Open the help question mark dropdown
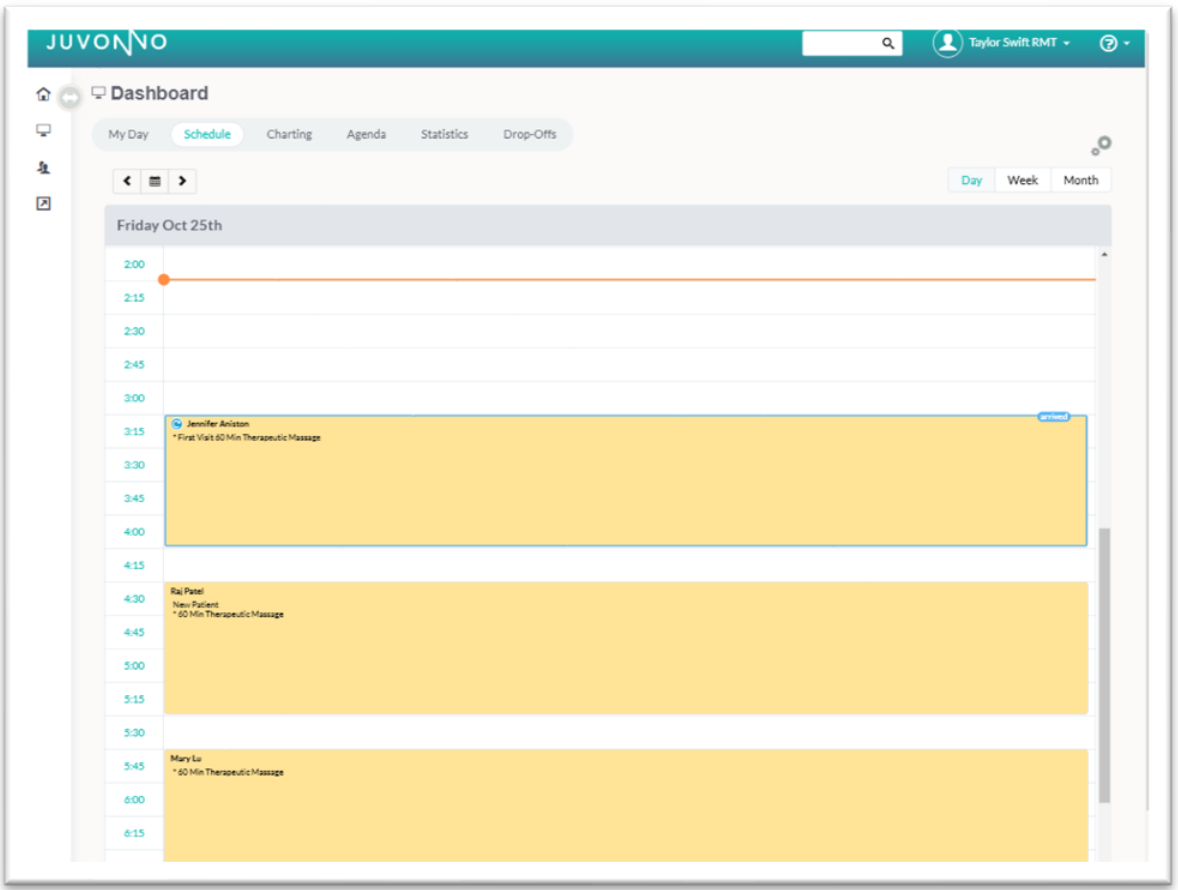Screen dimensions: 1178x890 click(1113, 43)
